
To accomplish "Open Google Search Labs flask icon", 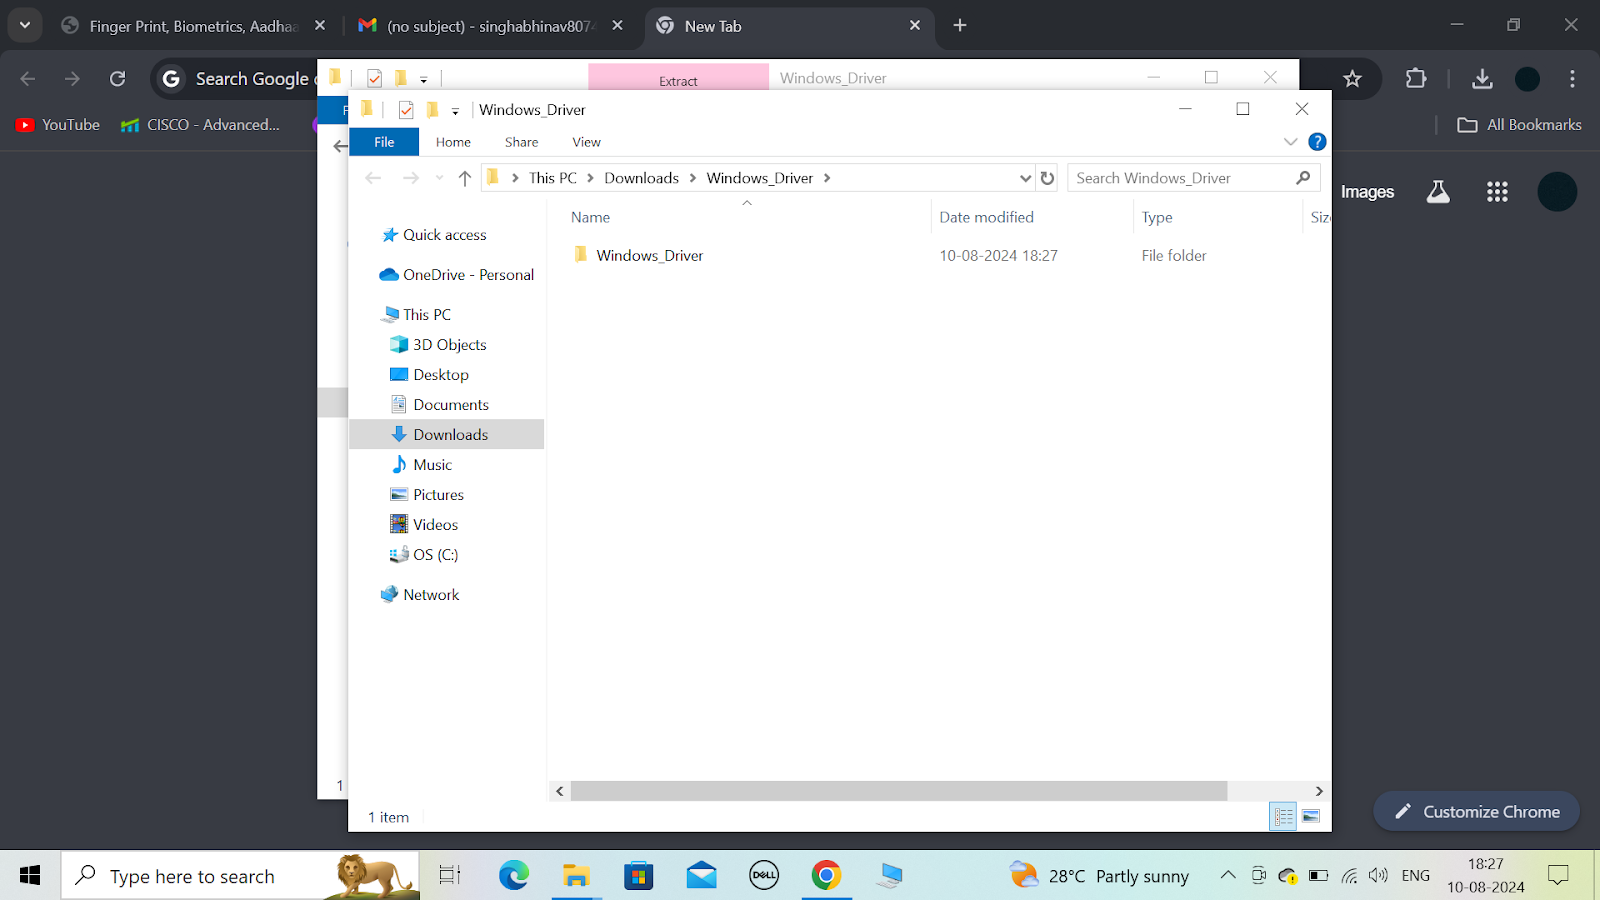I will click(x=1438, y=192).
